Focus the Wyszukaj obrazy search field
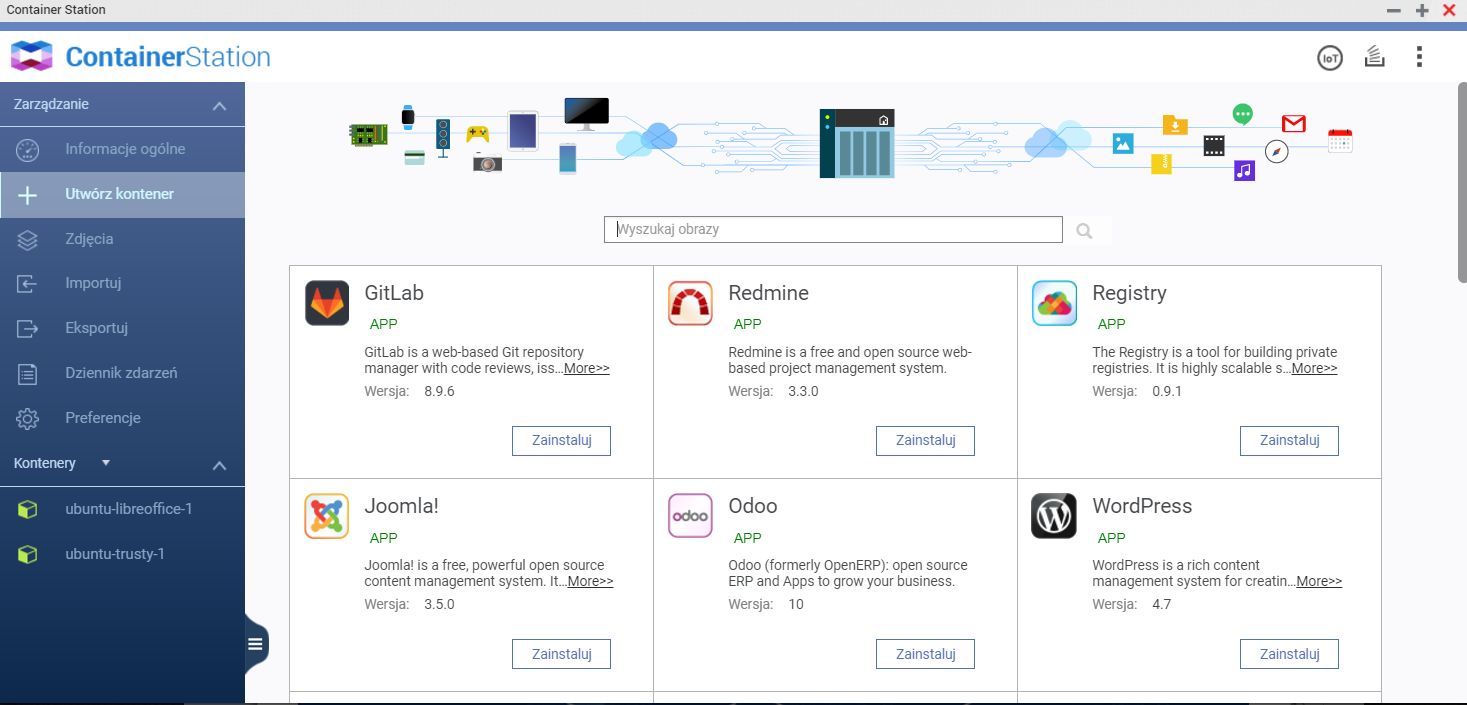 tap(833, 230)
